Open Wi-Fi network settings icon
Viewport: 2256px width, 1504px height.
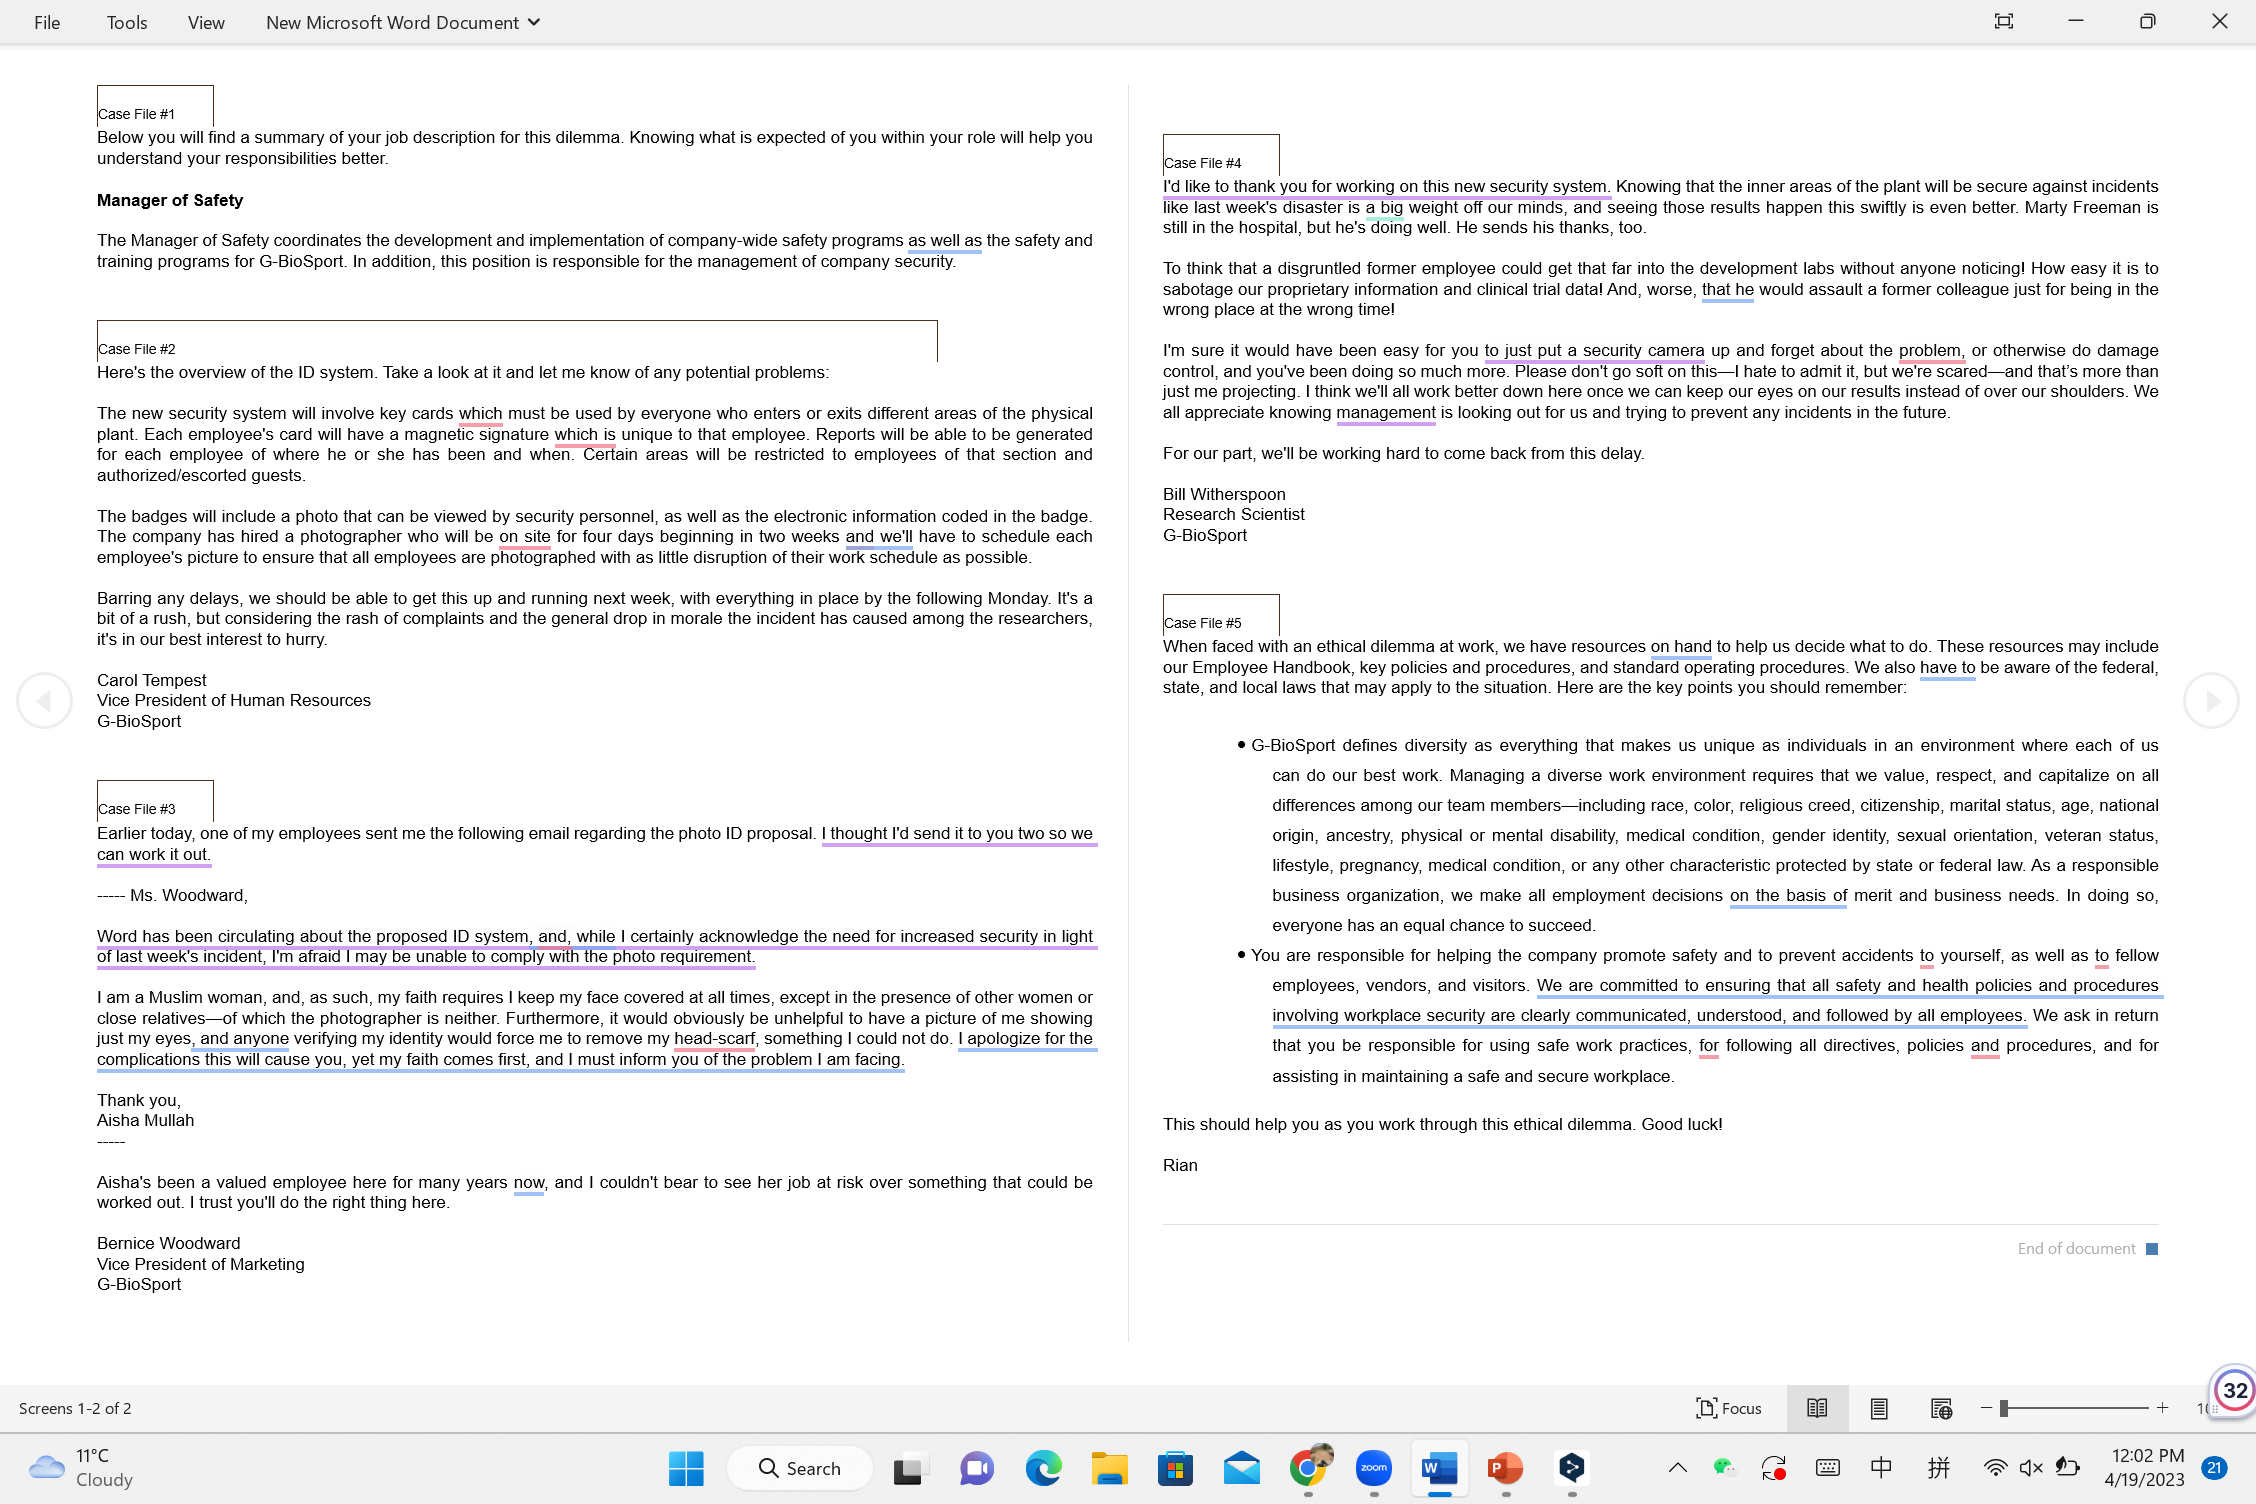[1995, 1468]
